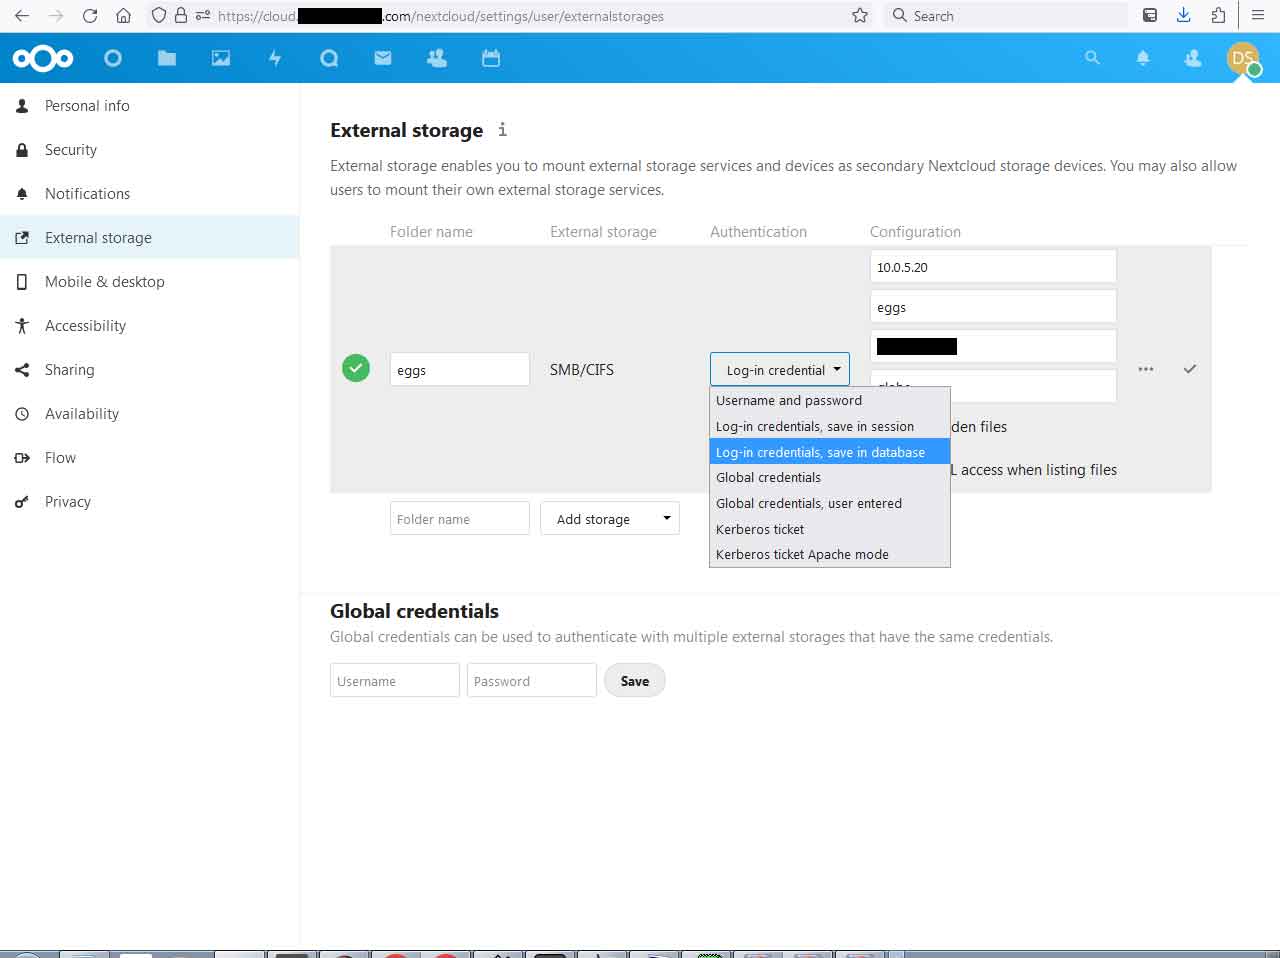Open Mobile & desktop settings link
Screen dimensions: 1280x958
tap(105, 282)
